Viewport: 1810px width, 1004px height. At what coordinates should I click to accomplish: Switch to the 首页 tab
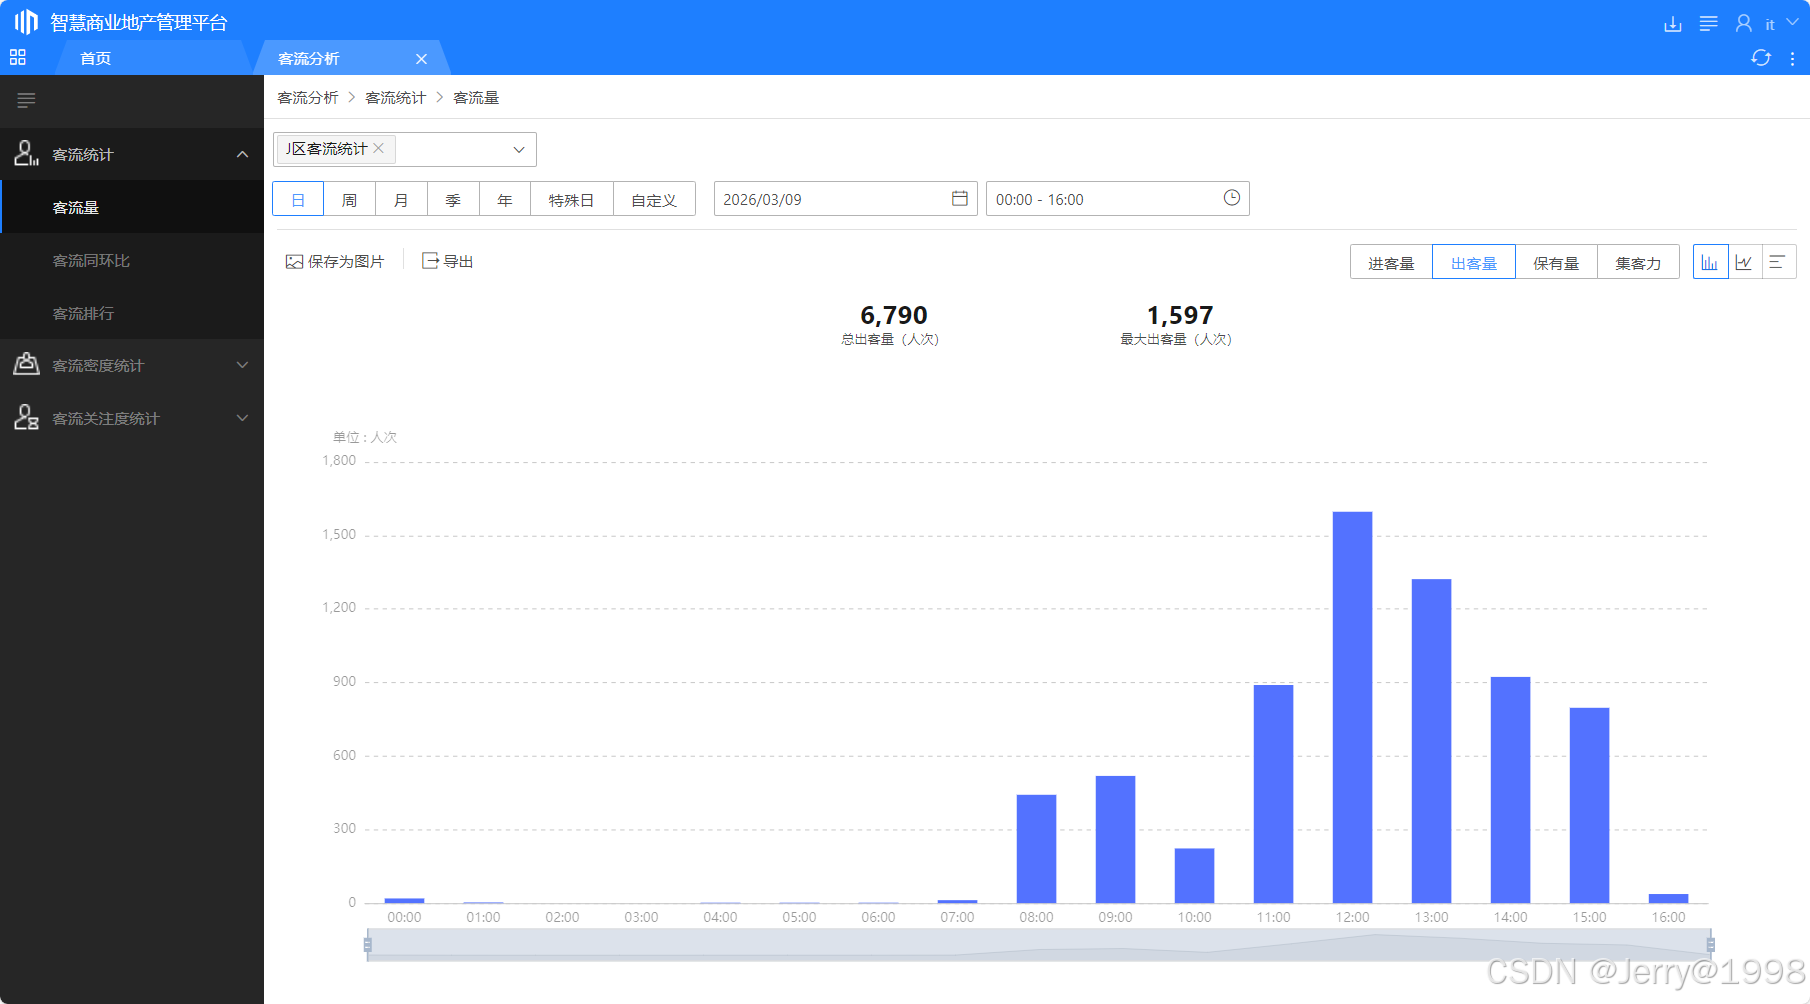point(96,58)
